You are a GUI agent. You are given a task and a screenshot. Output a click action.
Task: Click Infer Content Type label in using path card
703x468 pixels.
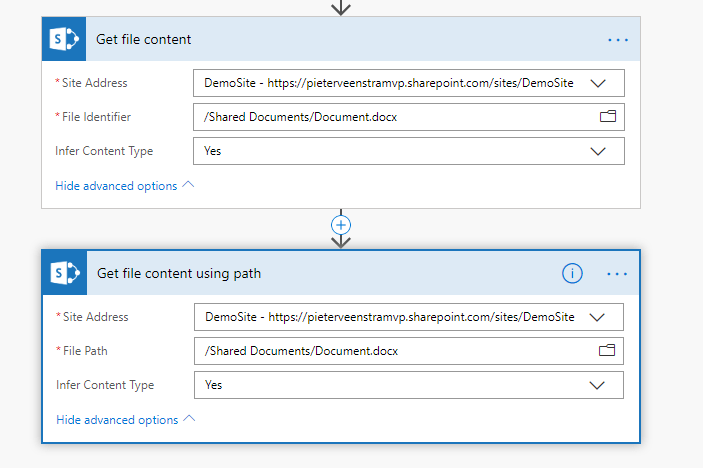[105, 385]
